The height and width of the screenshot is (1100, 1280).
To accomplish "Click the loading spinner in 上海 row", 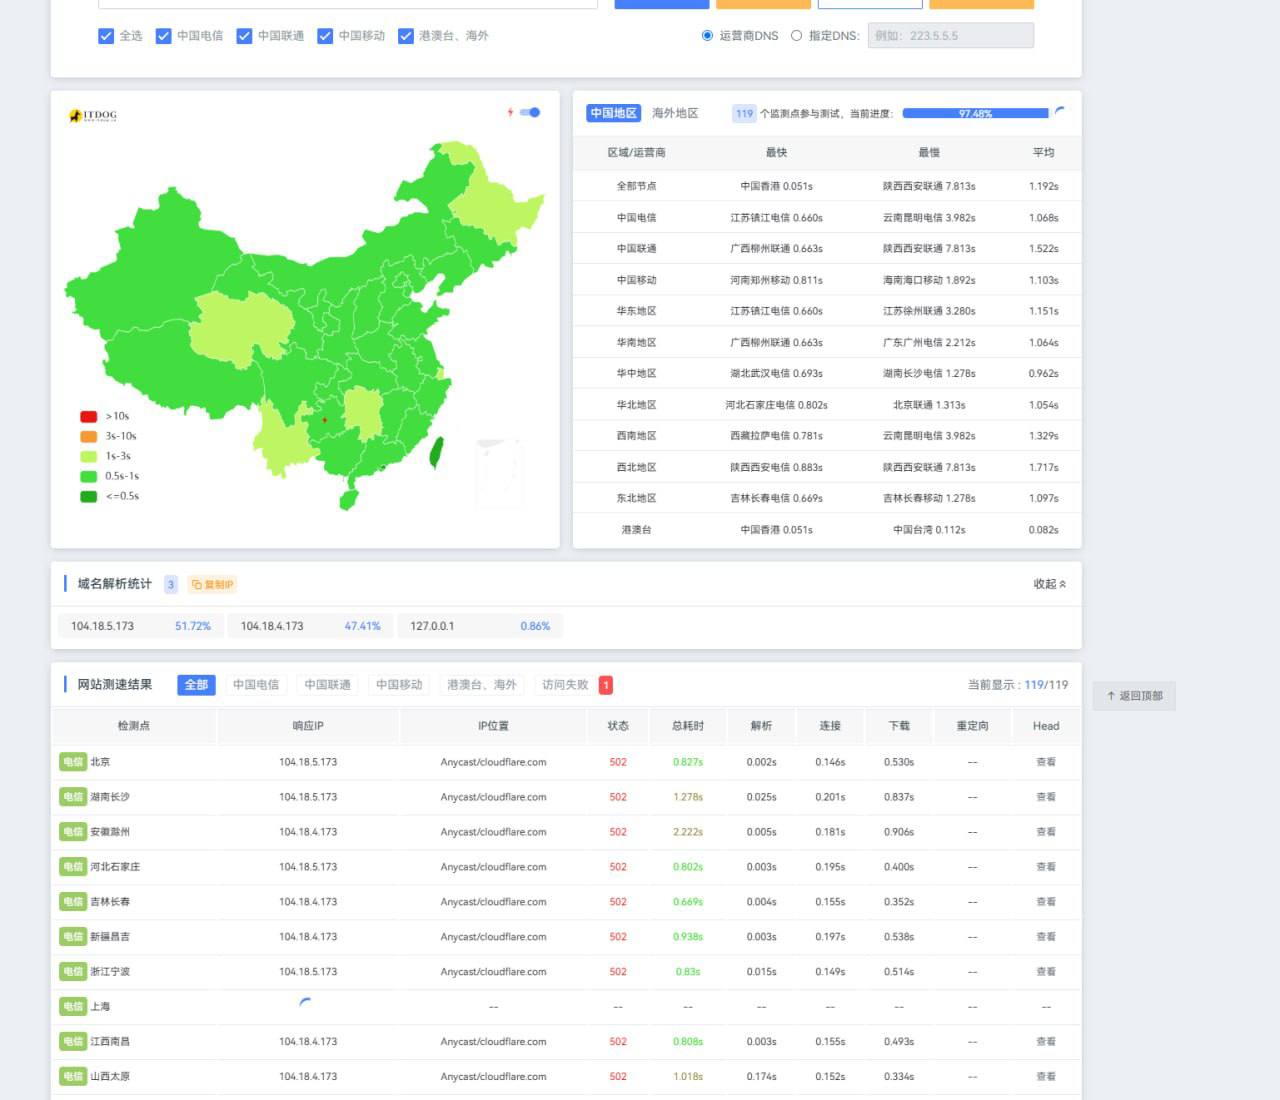I will coord(306,1002).
